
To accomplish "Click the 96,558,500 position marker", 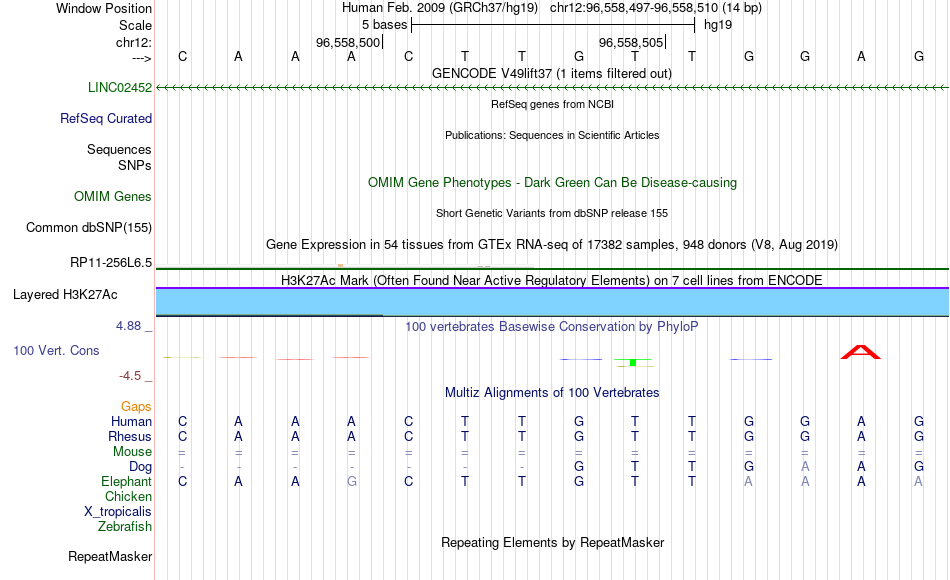I will click(x=348, y=42).
